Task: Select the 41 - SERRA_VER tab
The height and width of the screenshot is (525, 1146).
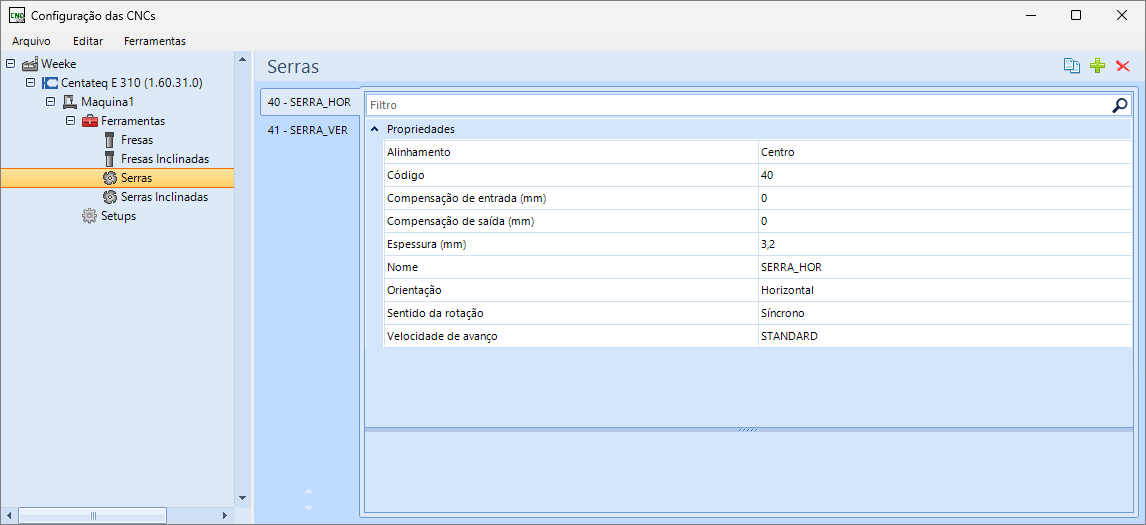Action: [308, 130]
